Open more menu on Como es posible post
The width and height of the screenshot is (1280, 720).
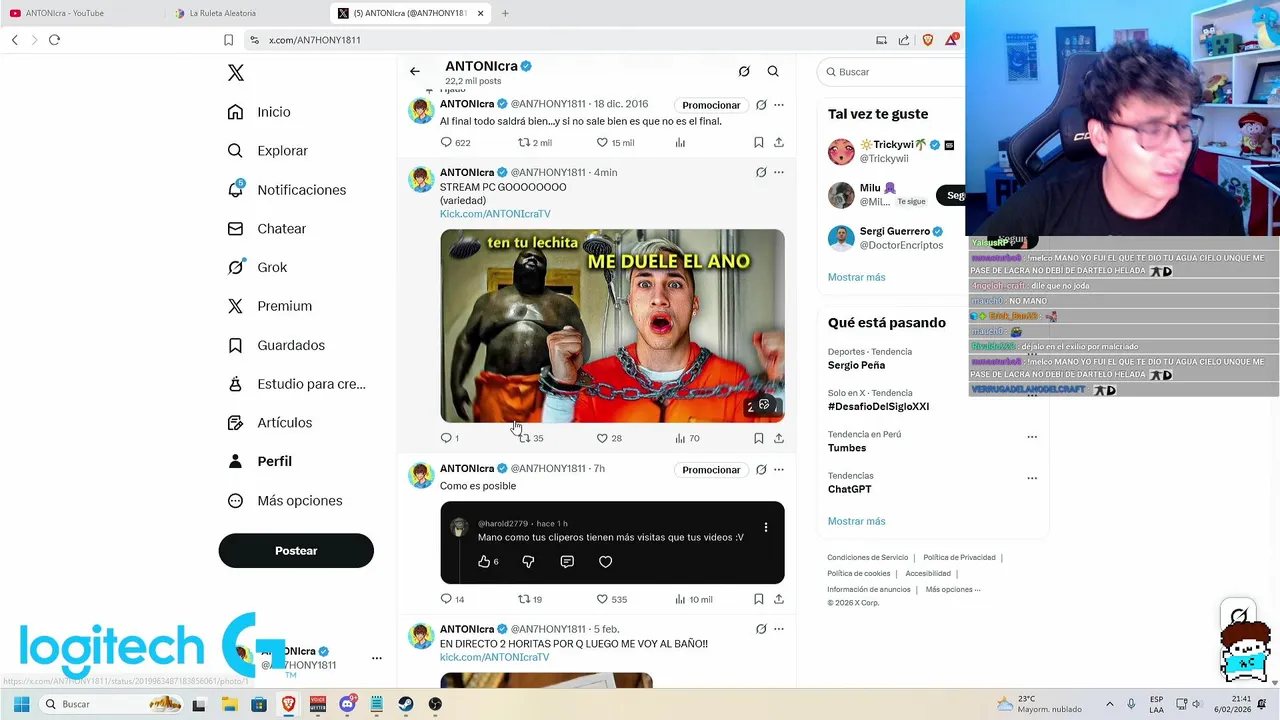[779, 469]
